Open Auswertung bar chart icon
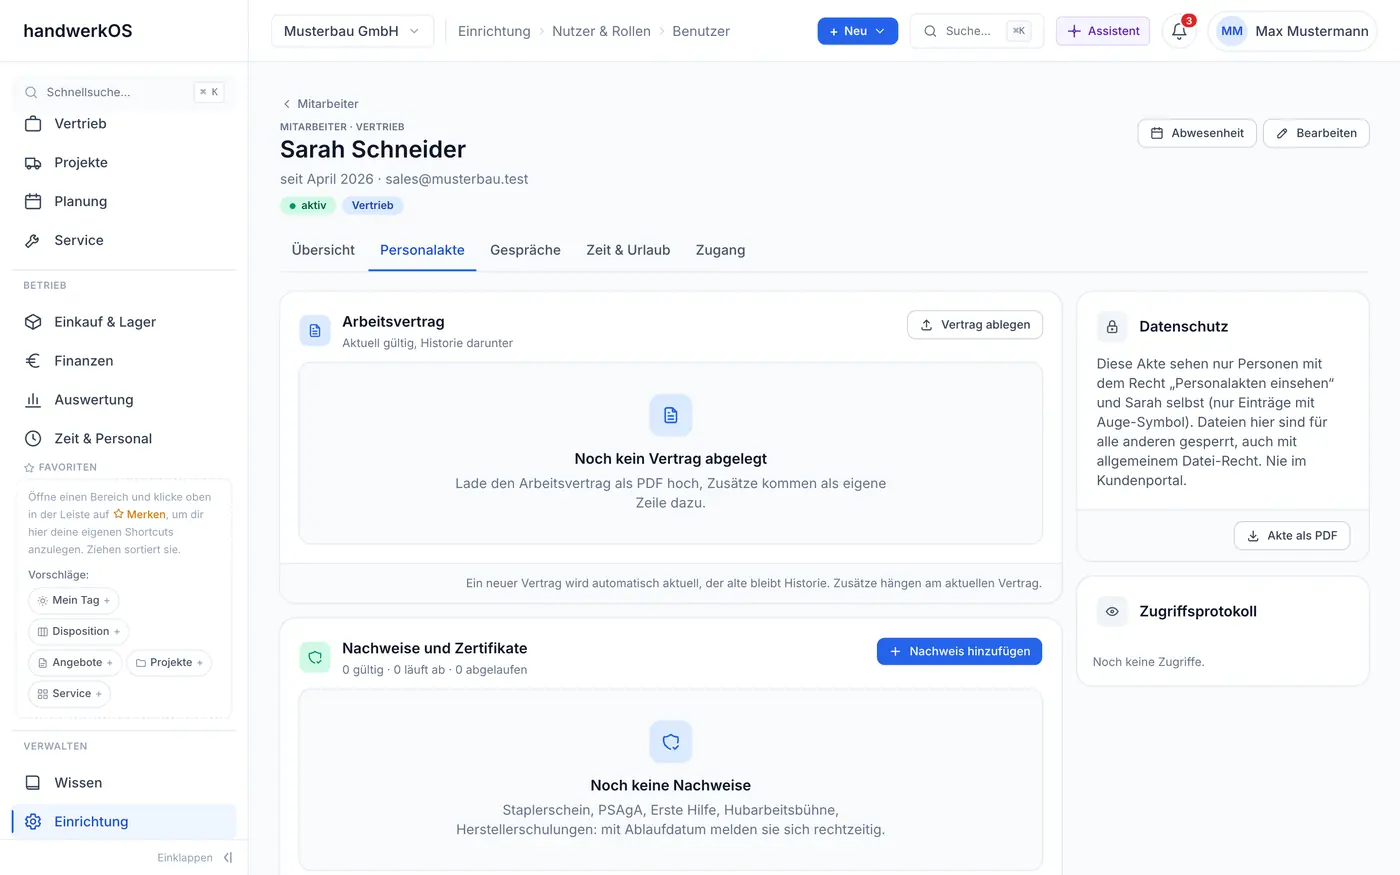The height and width of the screenshot is (875, 1400). (33, 400)
